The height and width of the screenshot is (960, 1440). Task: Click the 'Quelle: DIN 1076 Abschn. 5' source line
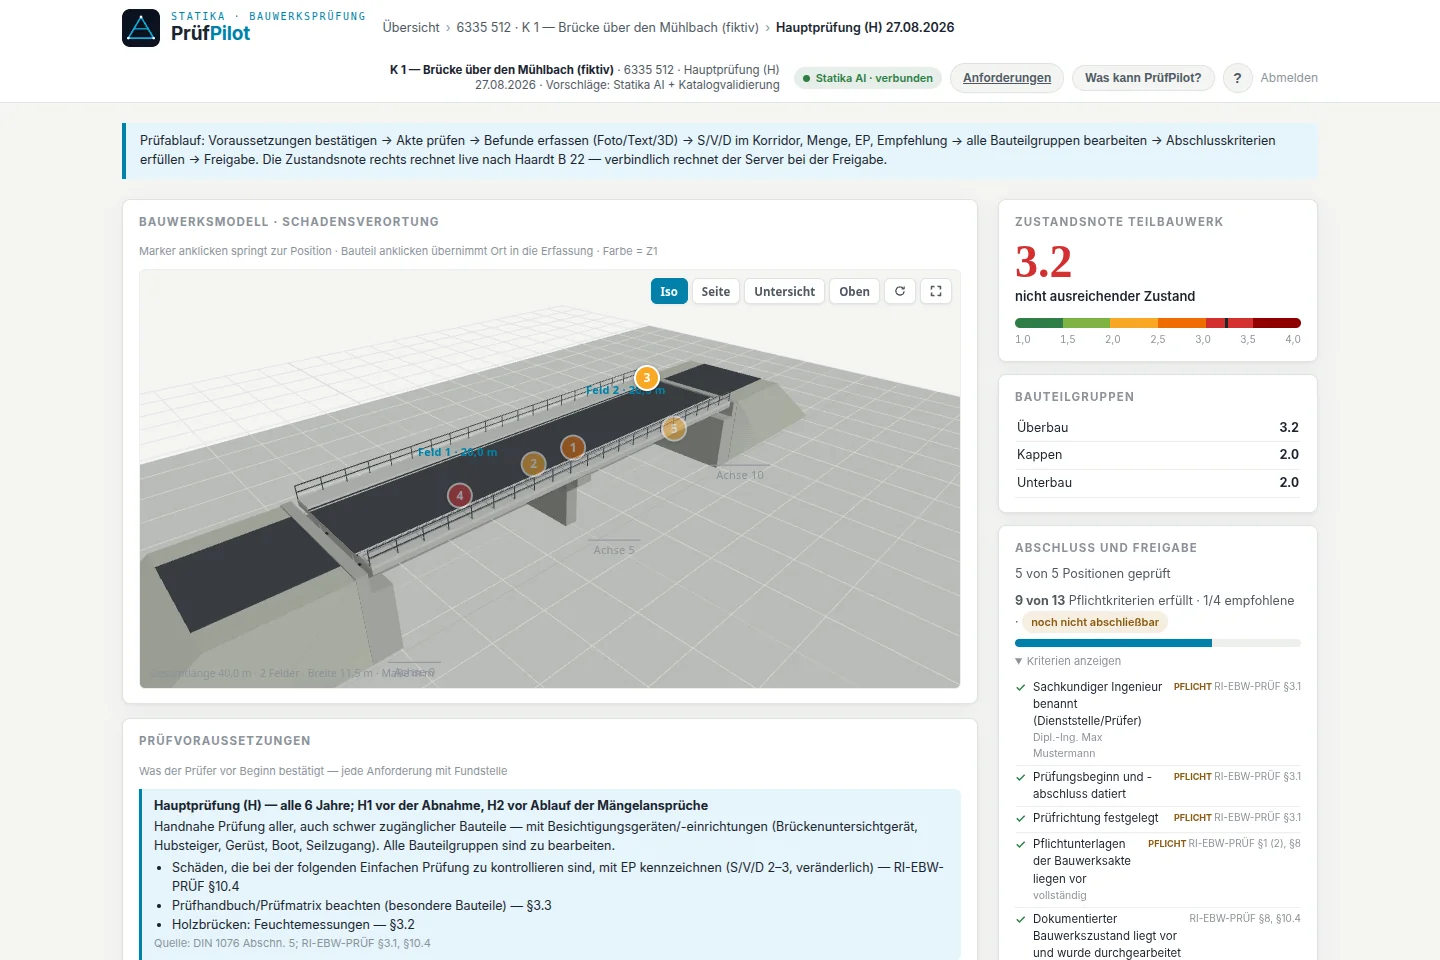tap(292, 943)
